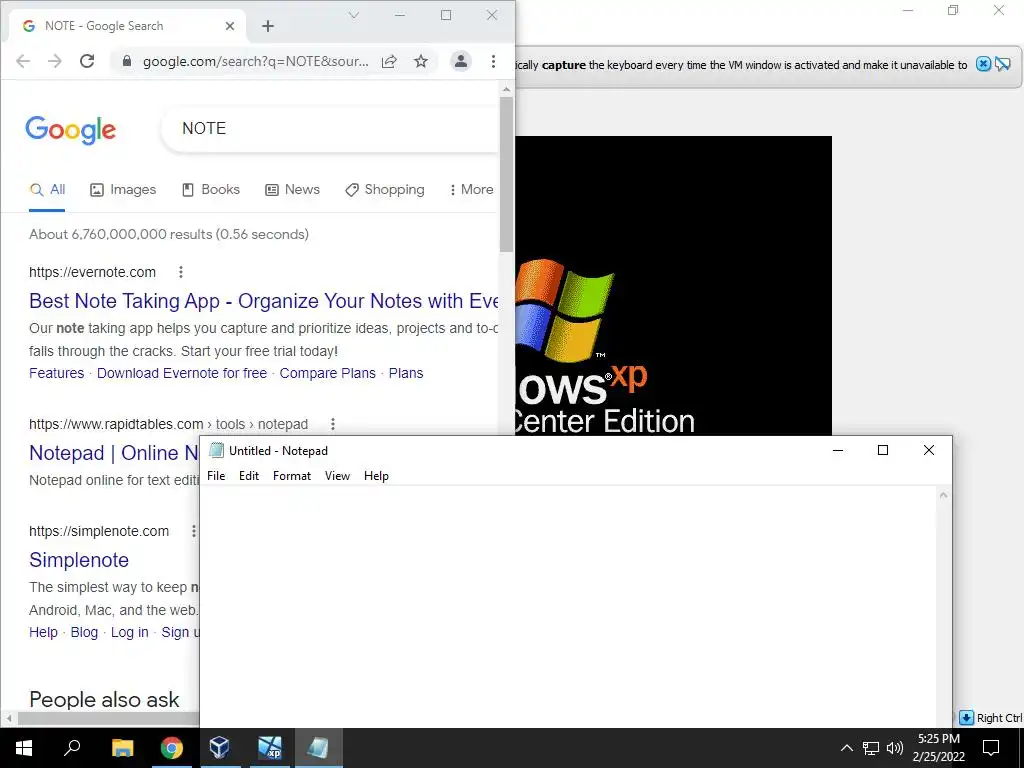This screenshot has height=768, width=1024.
Task: Switch to Images search results
Action: [x=123, y=189]
